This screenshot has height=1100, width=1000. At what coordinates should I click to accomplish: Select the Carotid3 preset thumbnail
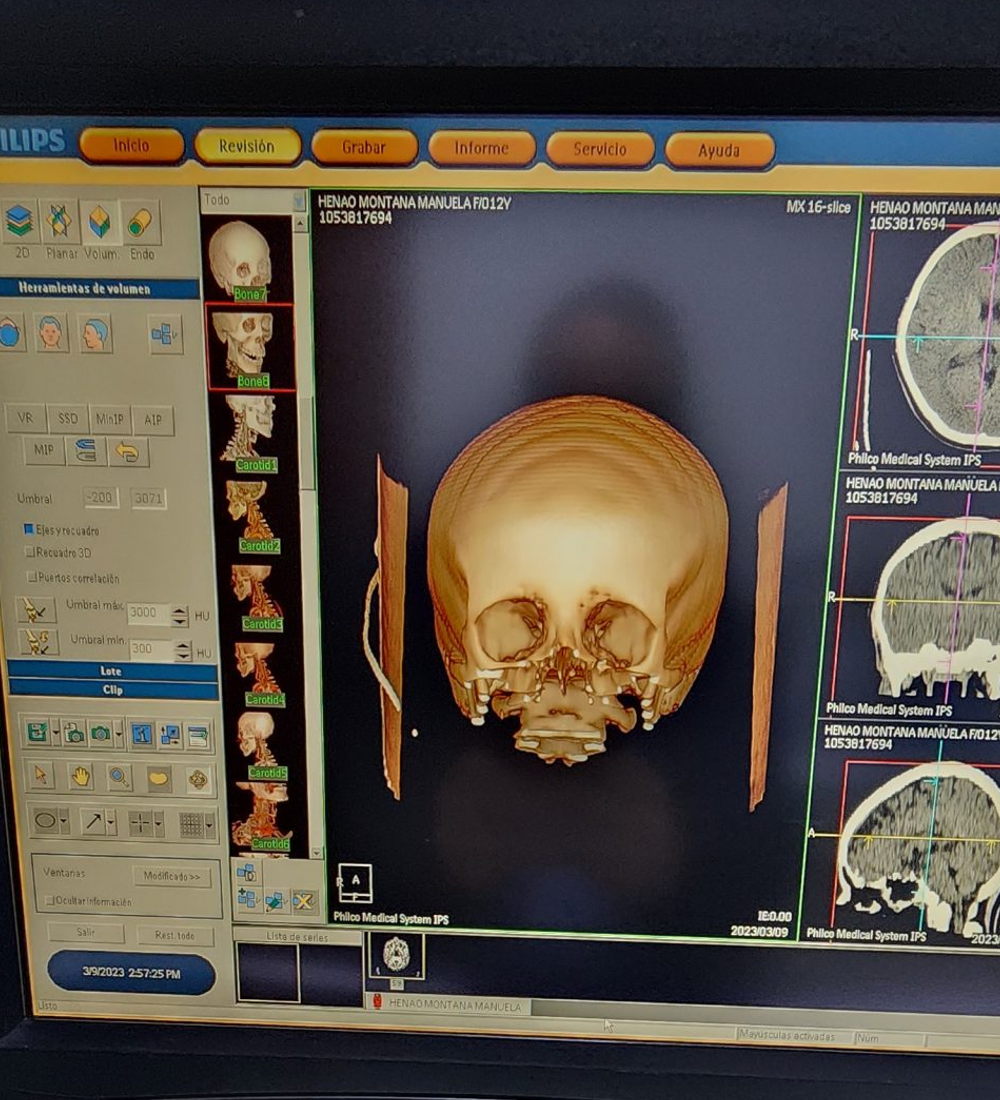coord(259,597)
